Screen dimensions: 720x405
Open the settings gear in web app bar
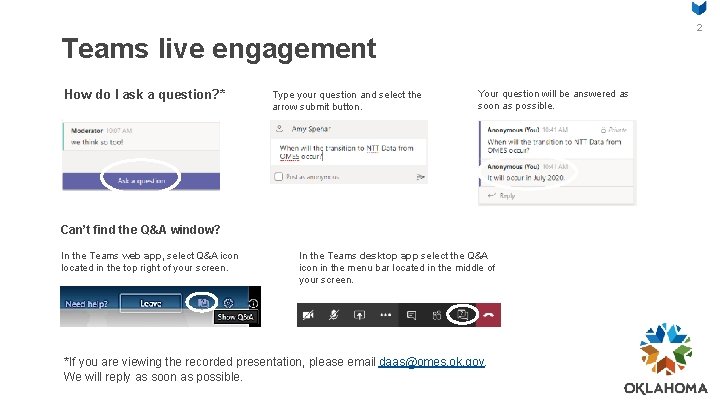point(228,303)
